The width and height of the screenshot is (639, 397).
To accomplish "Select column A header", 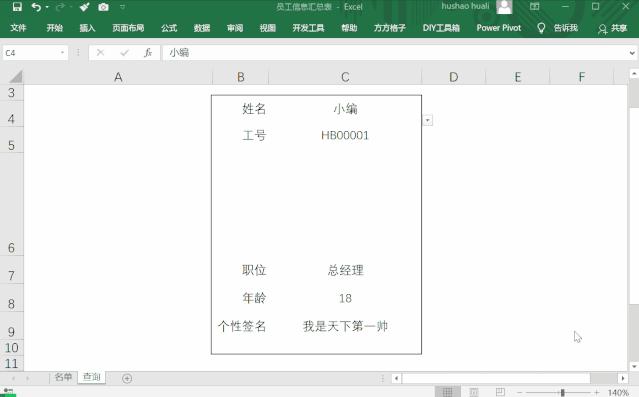I will [118, 77].
